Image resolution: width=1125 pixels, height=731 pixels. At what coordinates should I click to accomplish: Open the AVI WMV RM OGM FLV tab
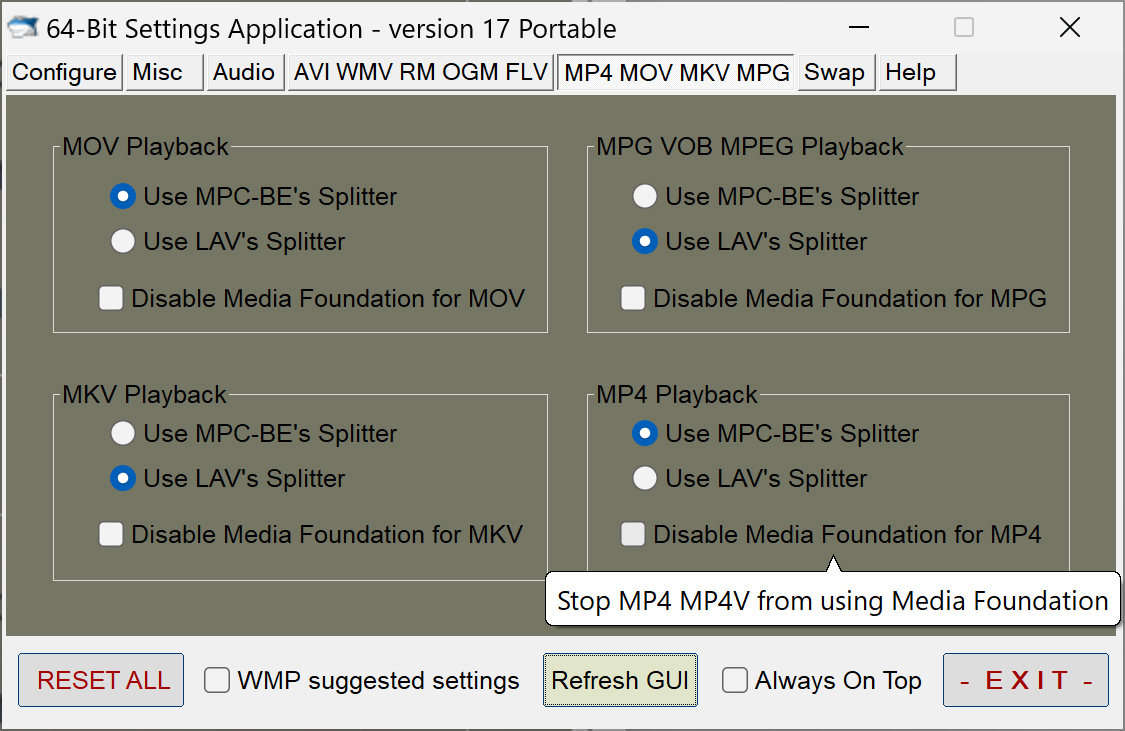[420, 72]
